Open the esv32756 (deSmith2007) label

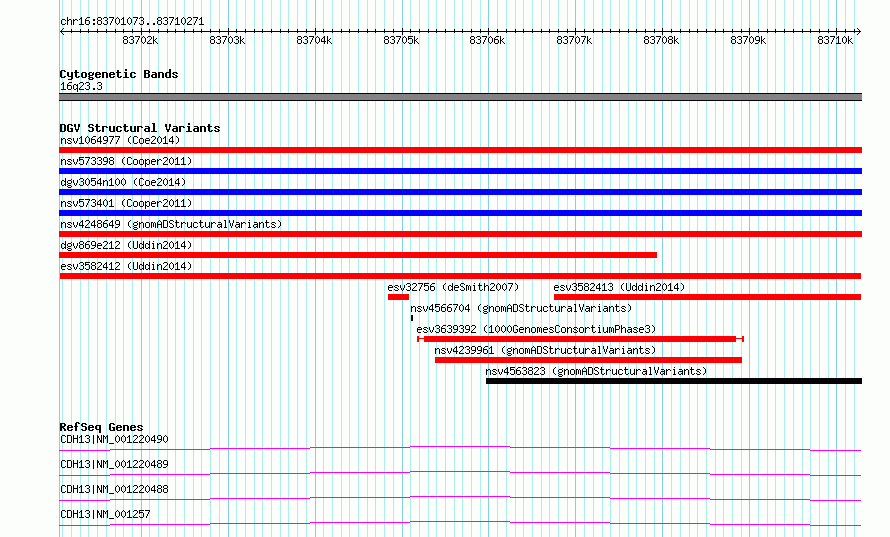click(x=453, y=287)
